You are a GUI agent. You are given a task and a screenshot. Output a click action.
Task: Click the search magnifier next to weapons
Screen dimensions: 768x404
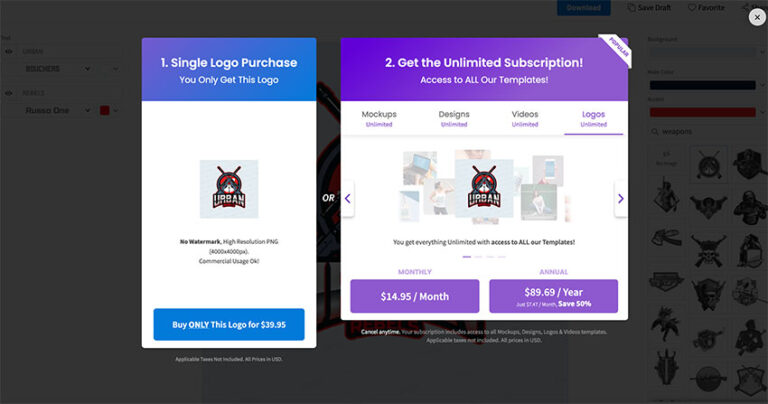655,132
